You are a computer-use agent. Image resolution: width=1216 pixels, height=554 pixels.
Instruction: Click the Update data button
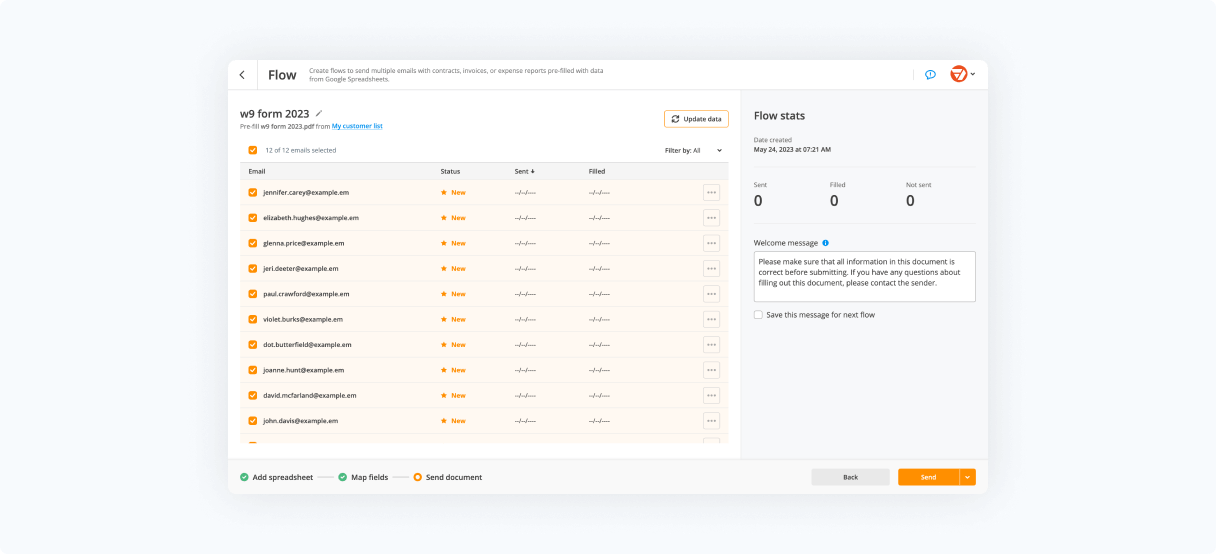(x=696, y=119)
